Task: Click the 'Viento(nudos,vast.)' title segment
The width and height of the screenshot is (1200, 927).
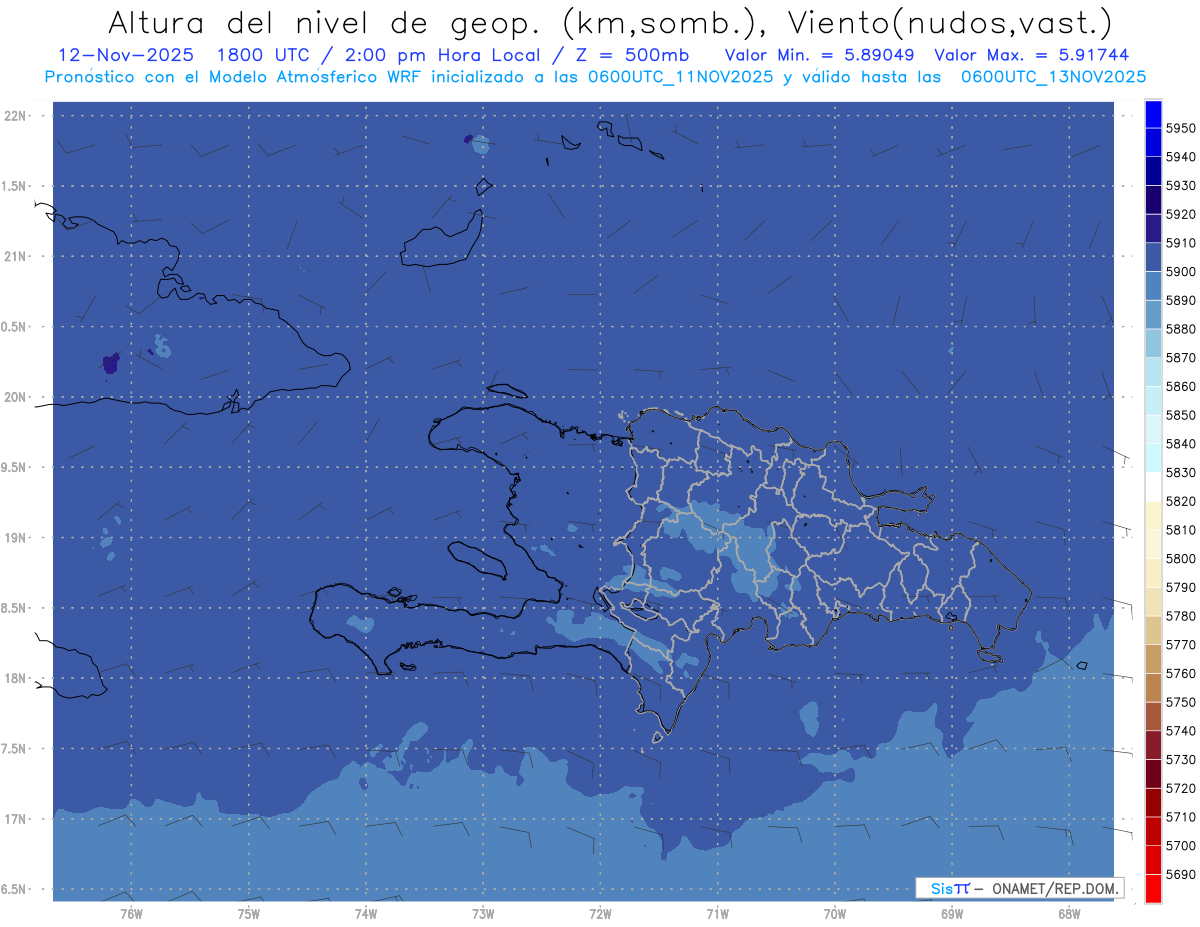Action: (x=950, y=22)
